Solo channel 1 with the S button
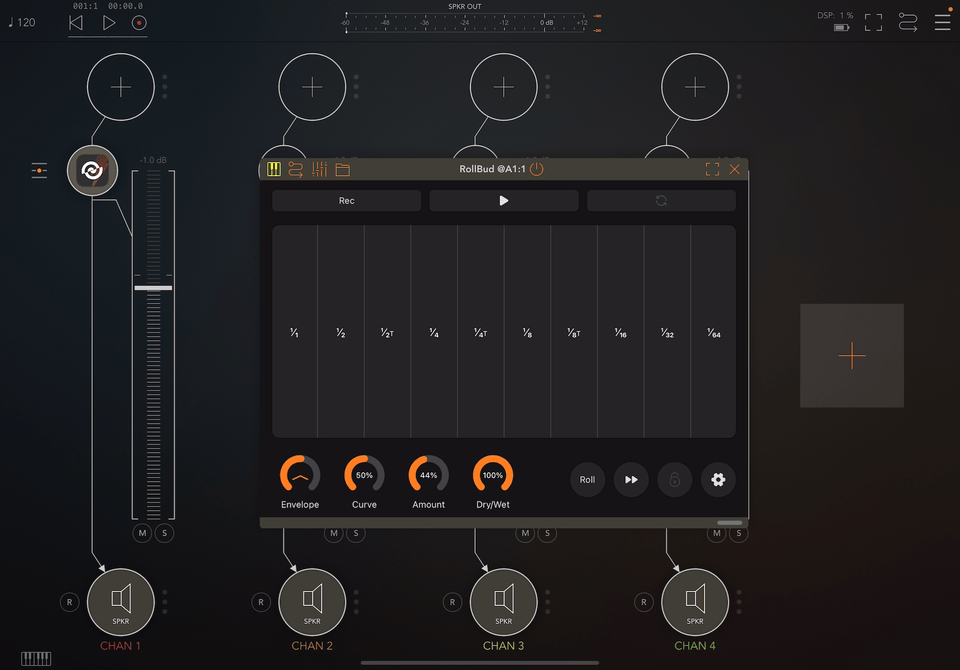Image resolution: width=960 pixels, height=670 pixels. [x=165, y=534]
